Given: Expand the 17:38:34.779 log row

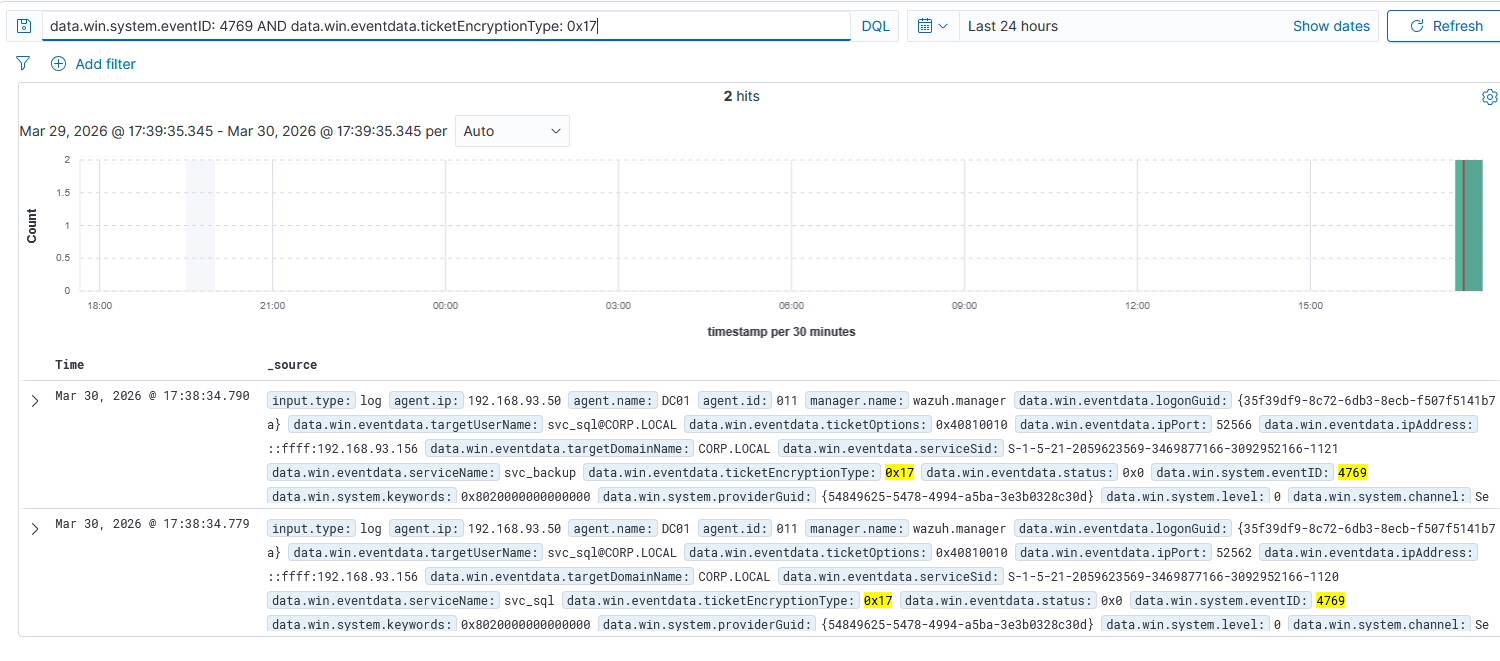Looking at the screenshot, I should pyautogui.click(x=35, y=529).
